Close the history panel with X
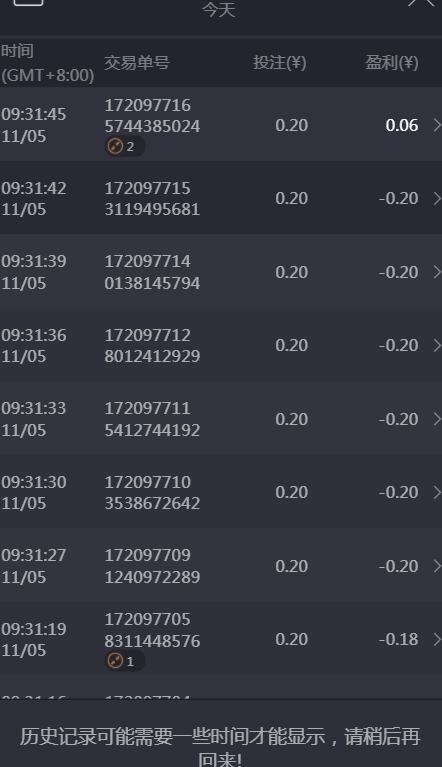The image size is (442, 767). point(420,3)
